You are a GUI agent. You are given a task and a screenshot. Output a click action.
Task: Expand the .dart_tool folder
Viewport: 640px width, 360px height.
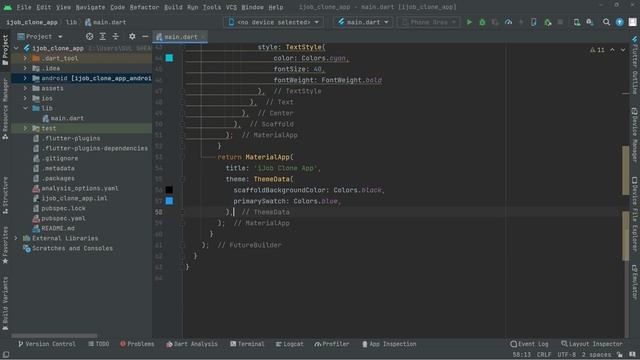(25, 58)
